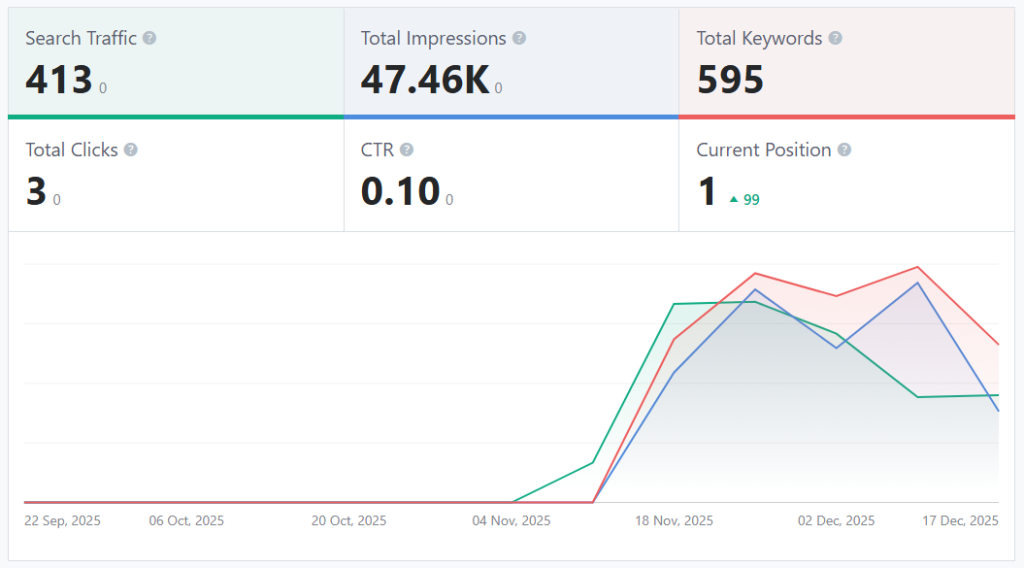Select the Total Impressions stat card

[511, 63]
